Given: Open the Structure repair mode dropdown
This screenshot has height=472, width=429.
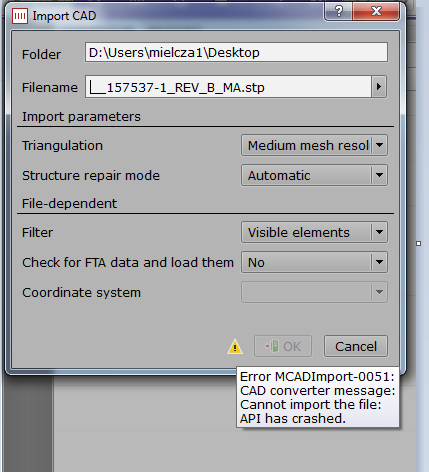Looking at the screenshot, I should click(x=314, y=175).
